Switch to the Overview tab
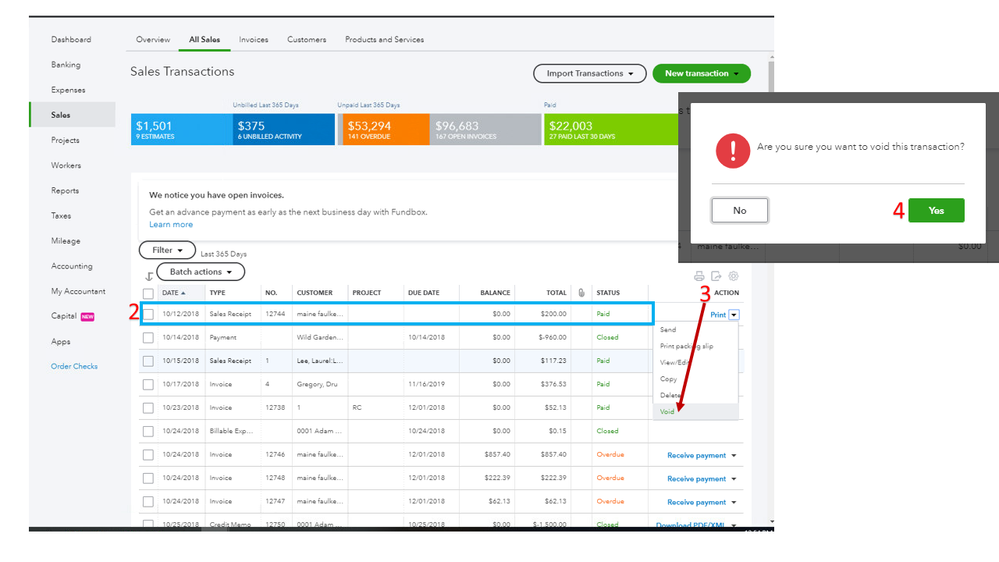This screenshot has width=999, height=562. 153,40
